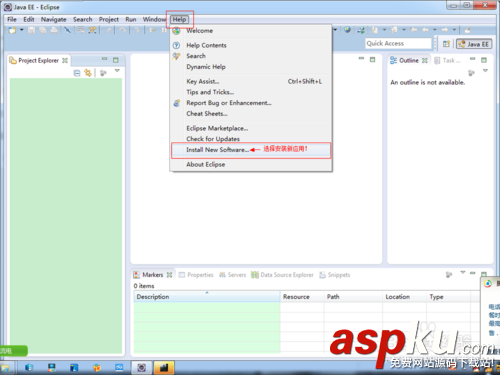The height and width of the screenshot is (375, 500).
Task: Click the Quick Access search field
Action: coord(398,43)
